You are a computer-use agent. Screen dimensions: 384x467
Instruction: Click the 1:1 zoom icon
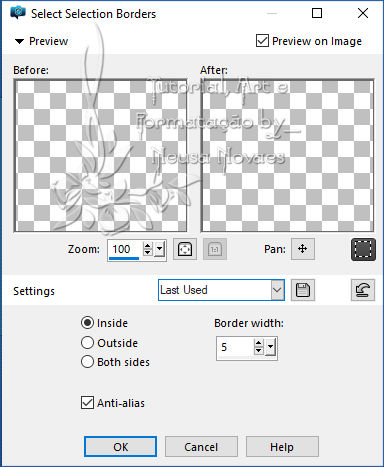(x=215, y=249)
